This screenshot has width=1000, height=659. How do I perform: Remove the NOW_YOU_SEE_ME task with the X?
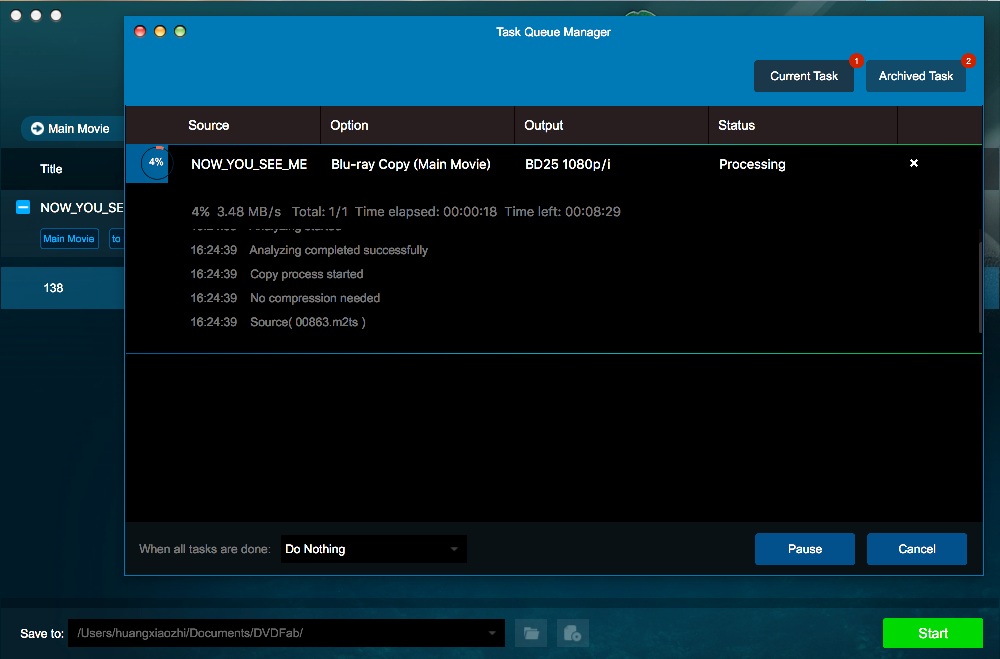pos(913,163)
